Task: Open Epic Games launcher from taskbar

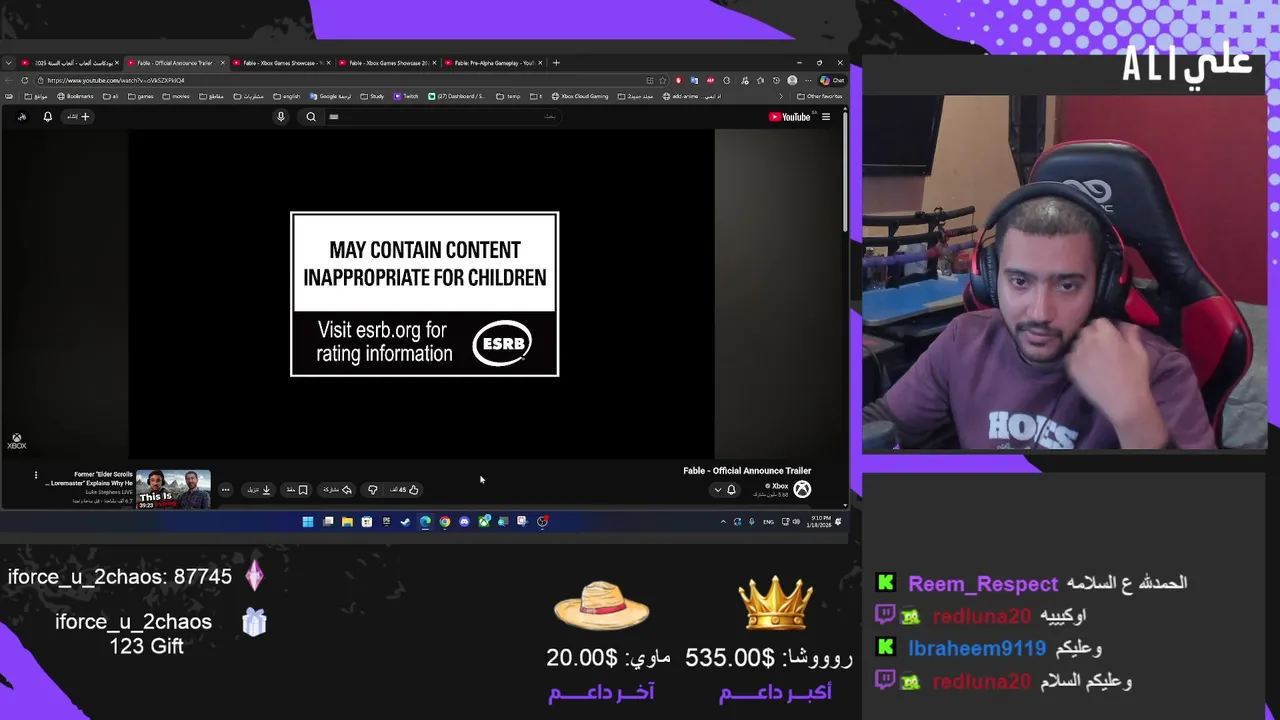Action: (x=386, y=521)
